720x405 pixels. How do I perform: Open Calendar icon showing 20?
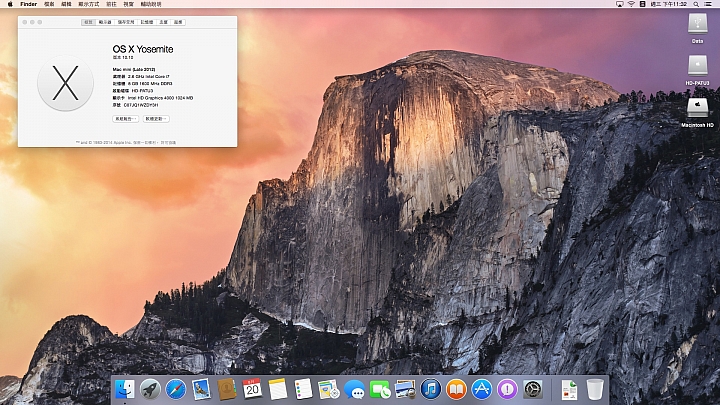click(252, 389)
